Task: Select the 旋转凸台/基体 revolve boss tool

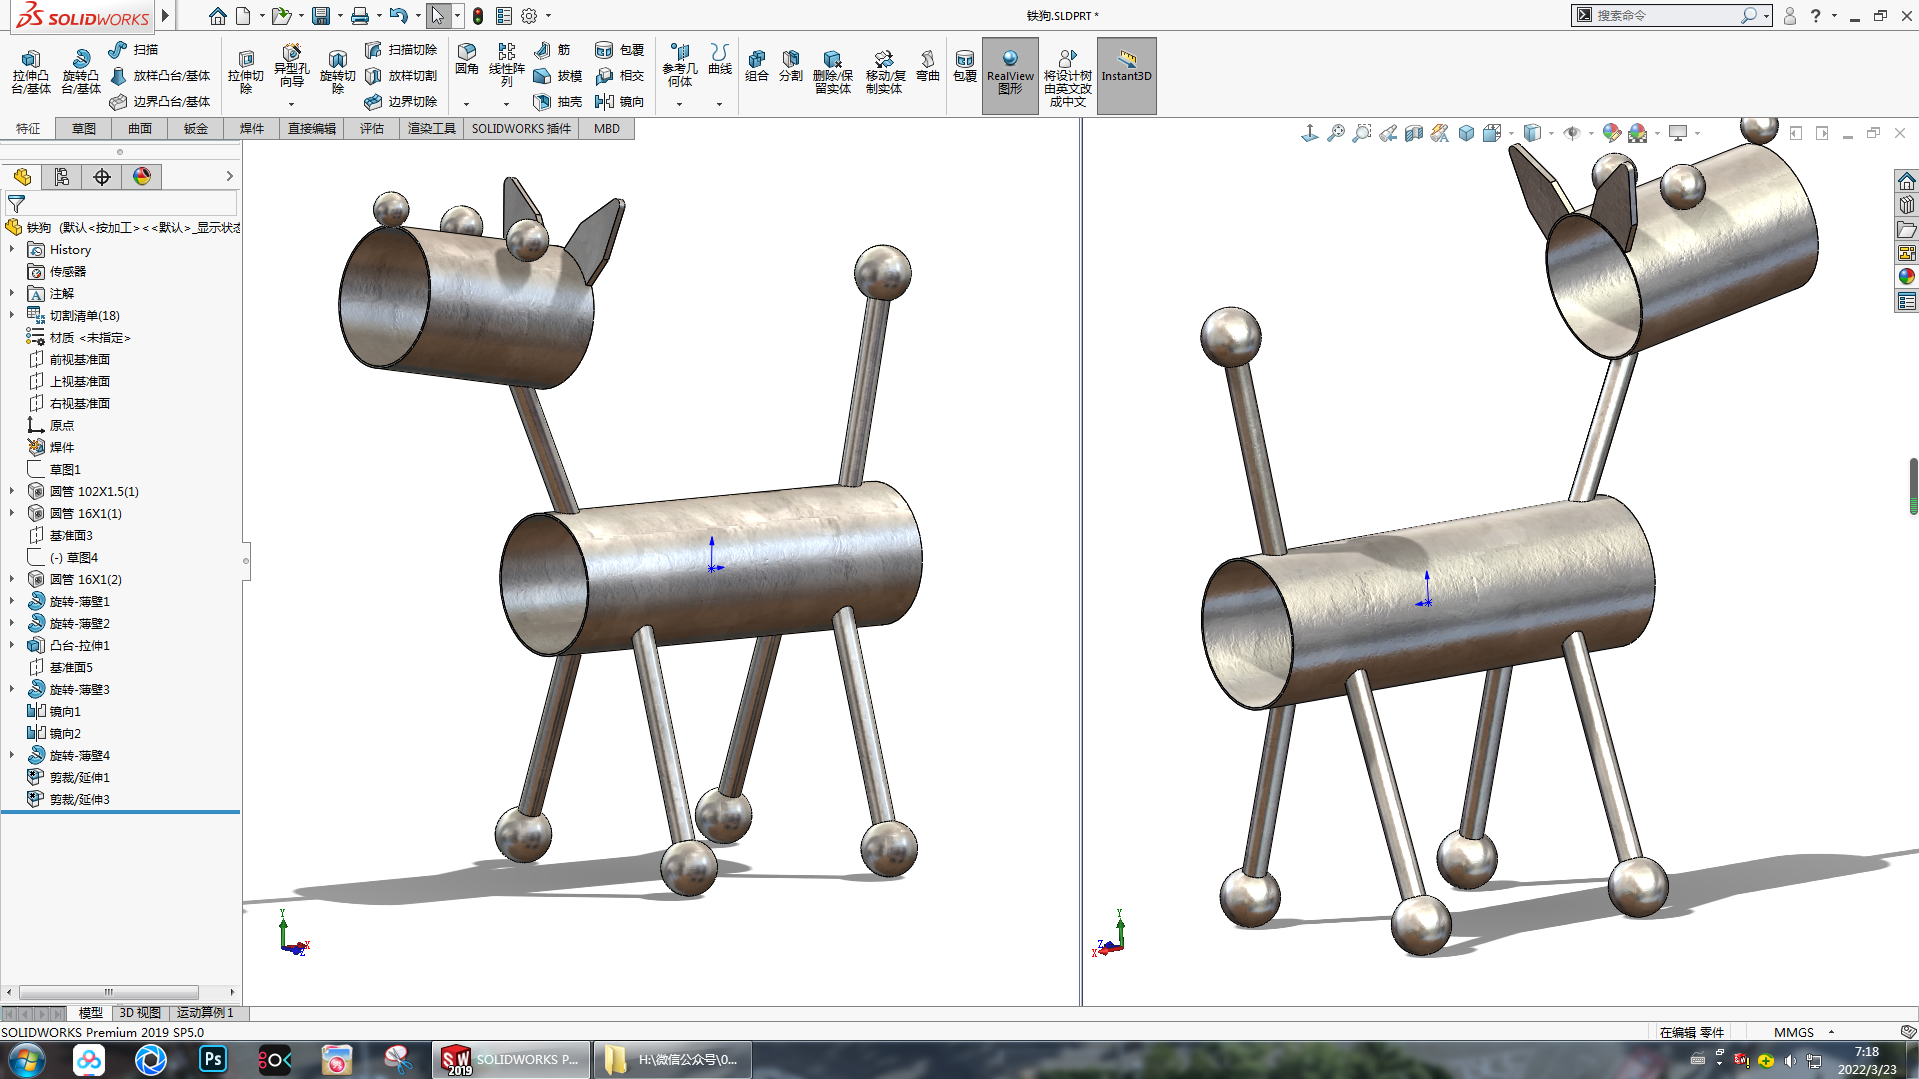Action: coord(80,72)
